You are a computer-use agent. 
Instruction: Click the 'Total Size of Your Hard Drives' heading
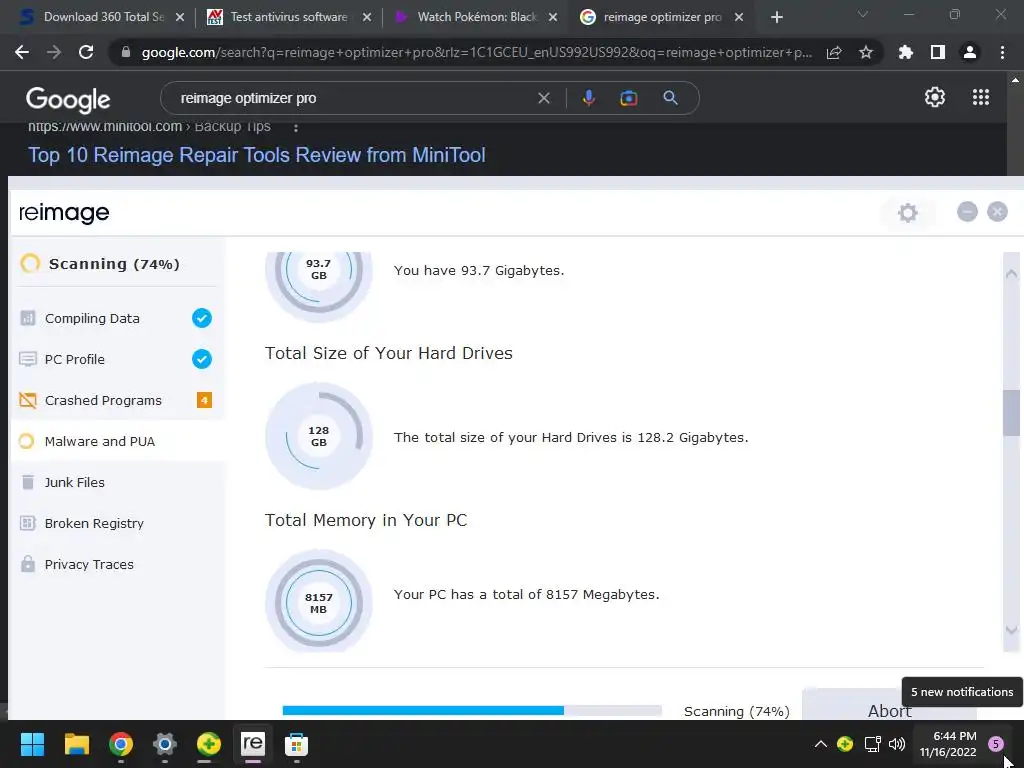click(x=389, y=353)
